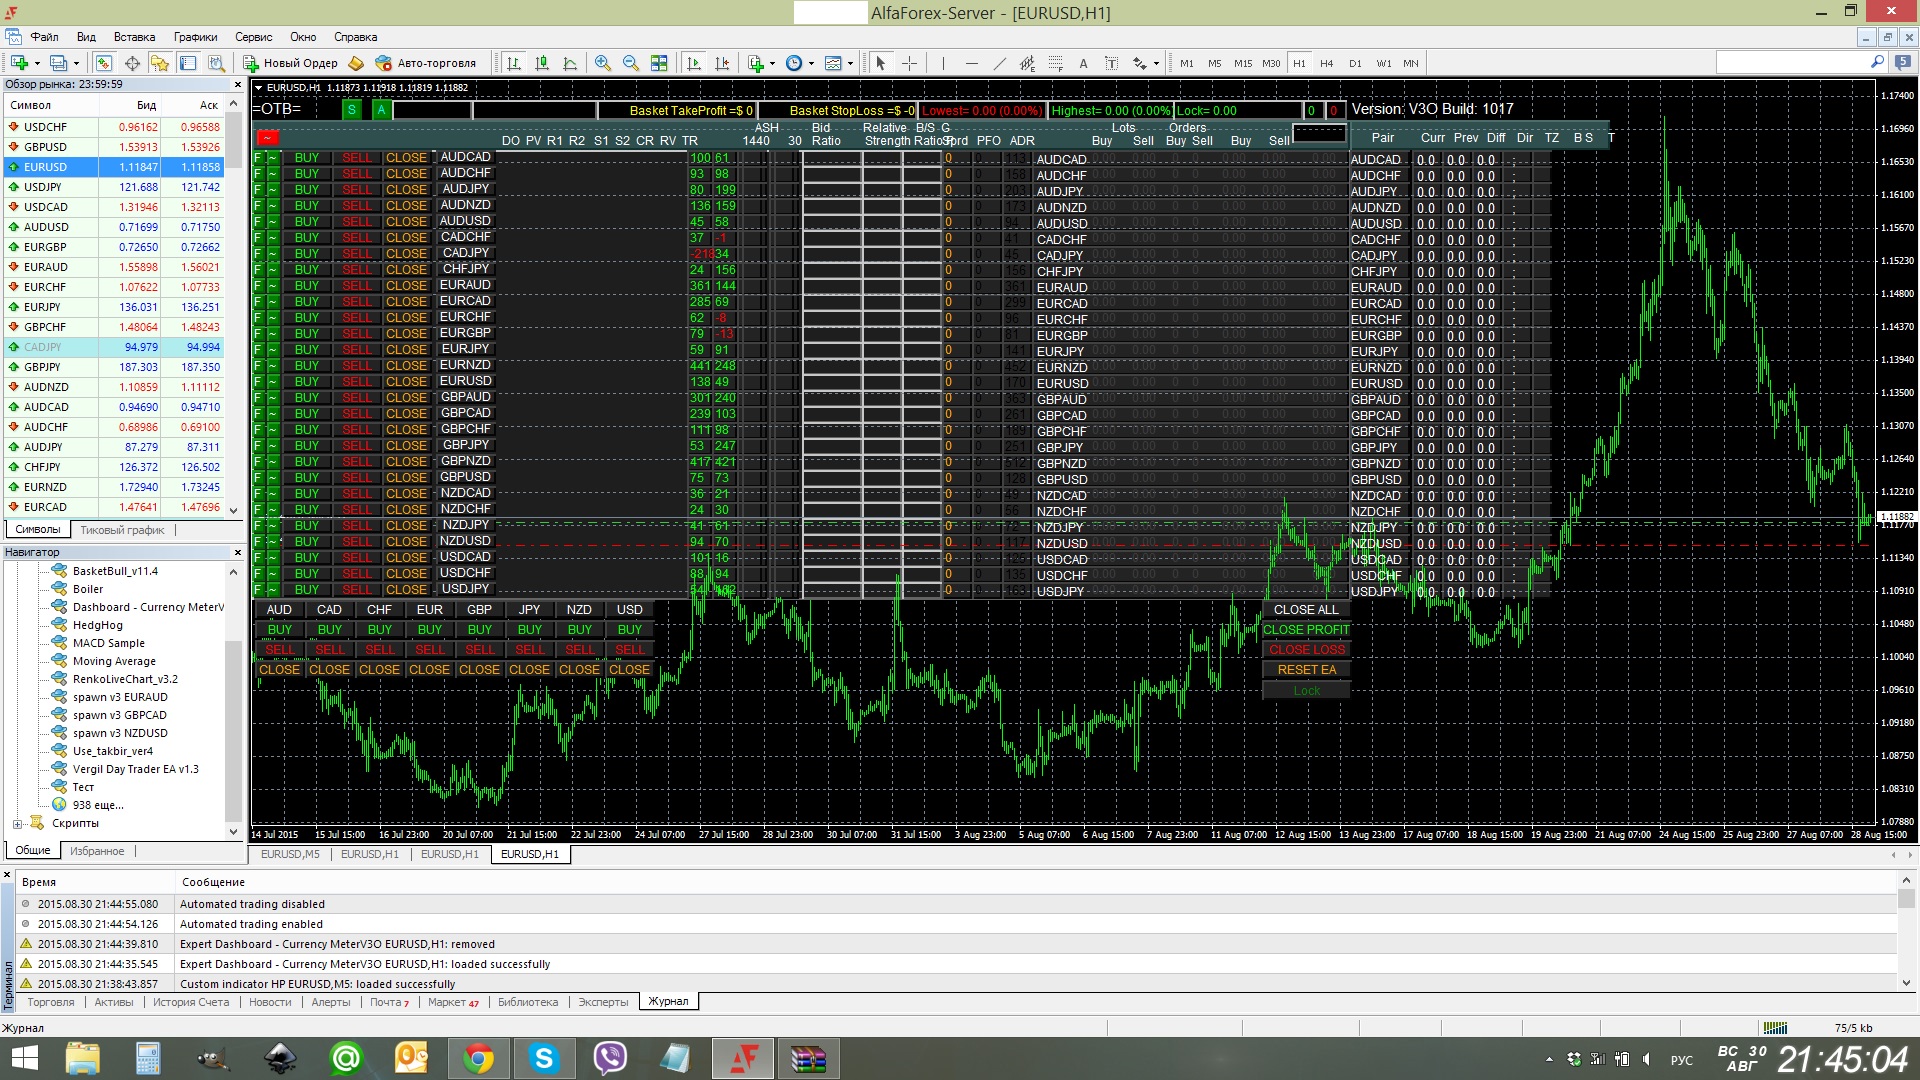Switch to the Эксперты terminal tab
The height and width of the screenshot is (1080, 1920).
click(x=603, y=1002)
